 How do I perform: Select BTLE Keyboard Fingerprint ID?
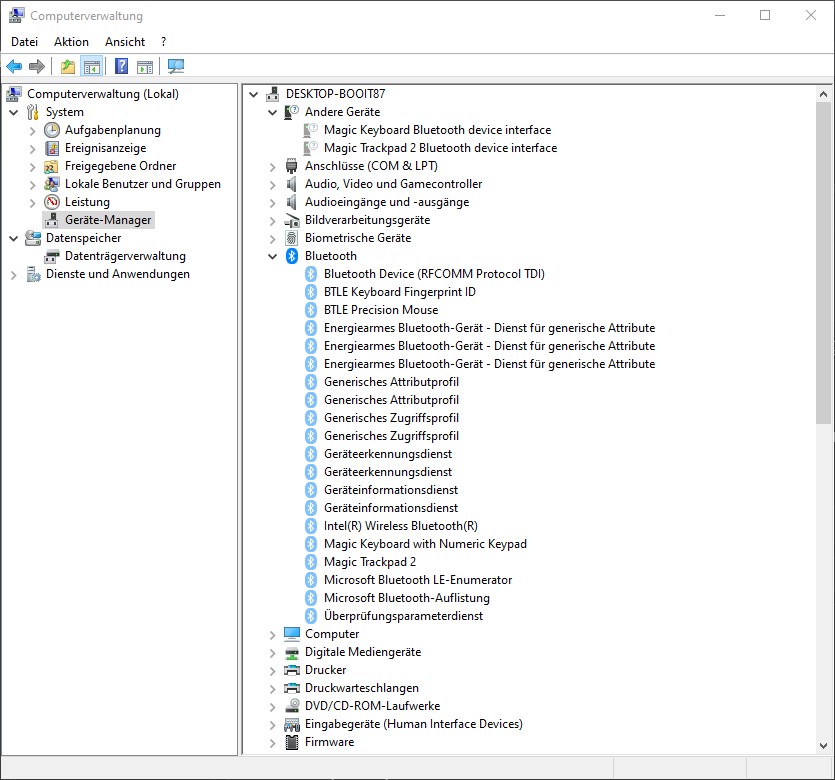pyautogui.click(x=399, y=292)
